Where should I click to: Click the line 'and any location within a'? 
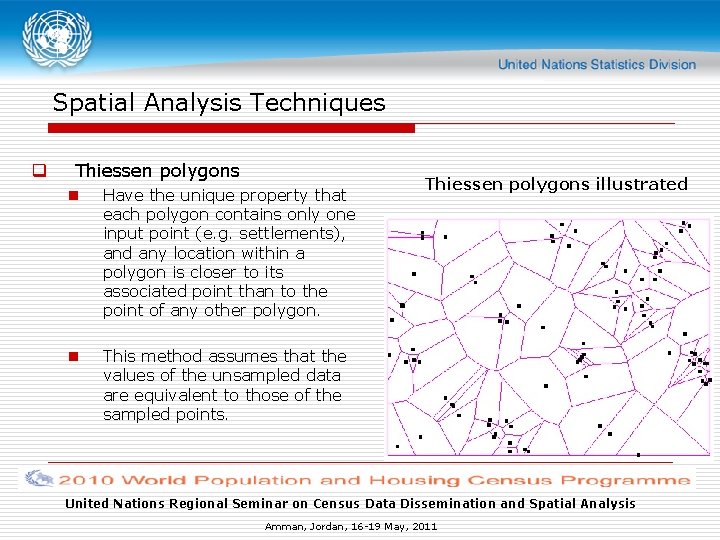pos(204,253)
